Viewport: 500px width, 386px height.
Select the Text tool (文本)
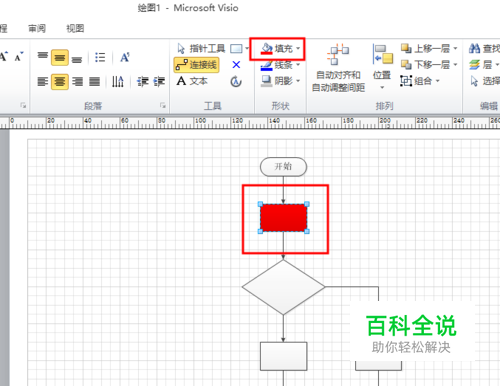tap(192, 81)
